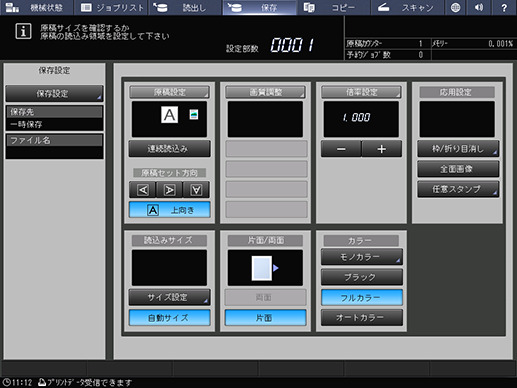This screenshot has width=517, height=388.
Task: Open the 画質調整 quality adjustment menu
Action: coord(265,92)
